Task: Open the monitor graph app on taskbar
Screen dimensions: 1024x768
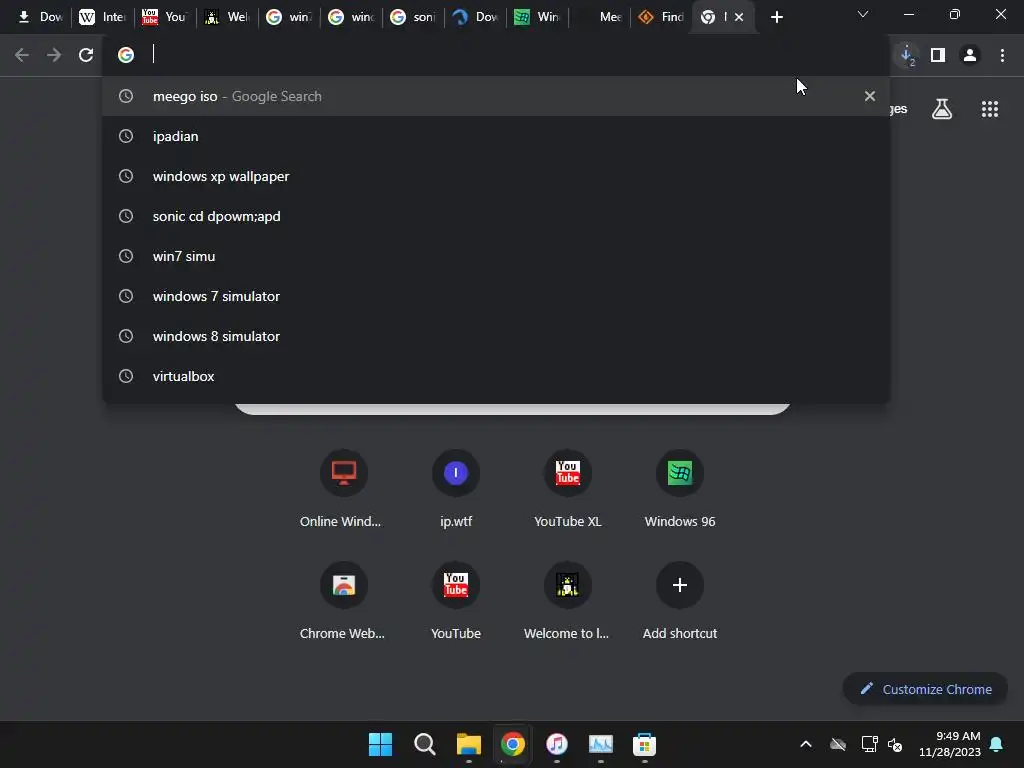Action: coord(600,744)
